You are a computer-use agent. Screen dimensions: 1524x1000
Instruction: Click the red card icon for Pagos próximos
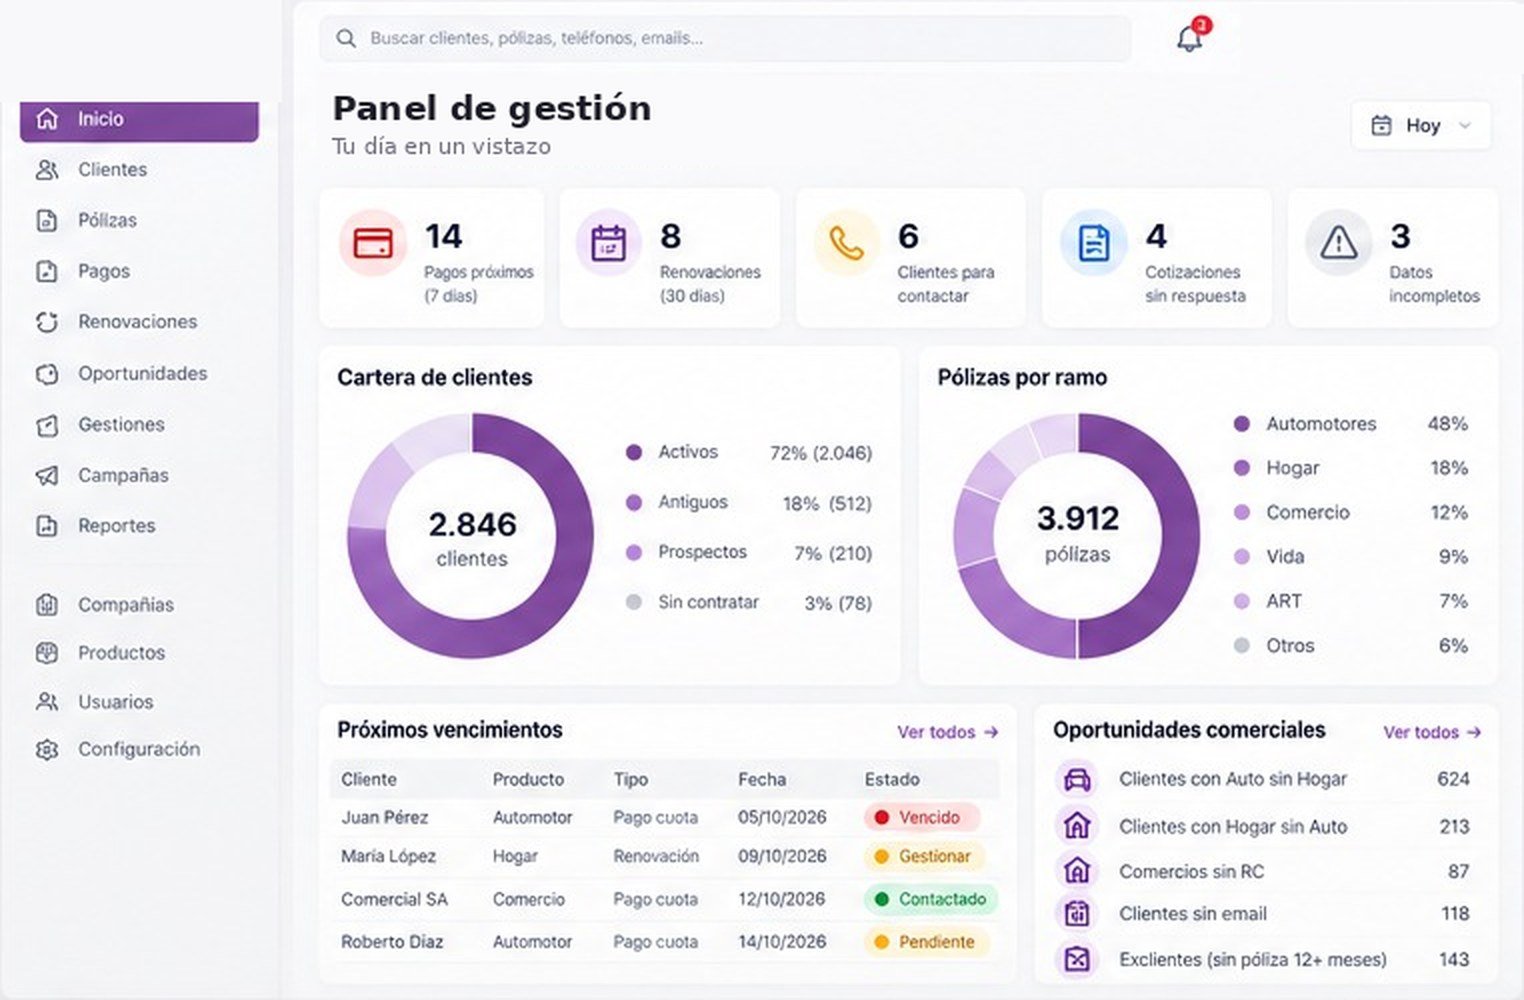(373, 243)
